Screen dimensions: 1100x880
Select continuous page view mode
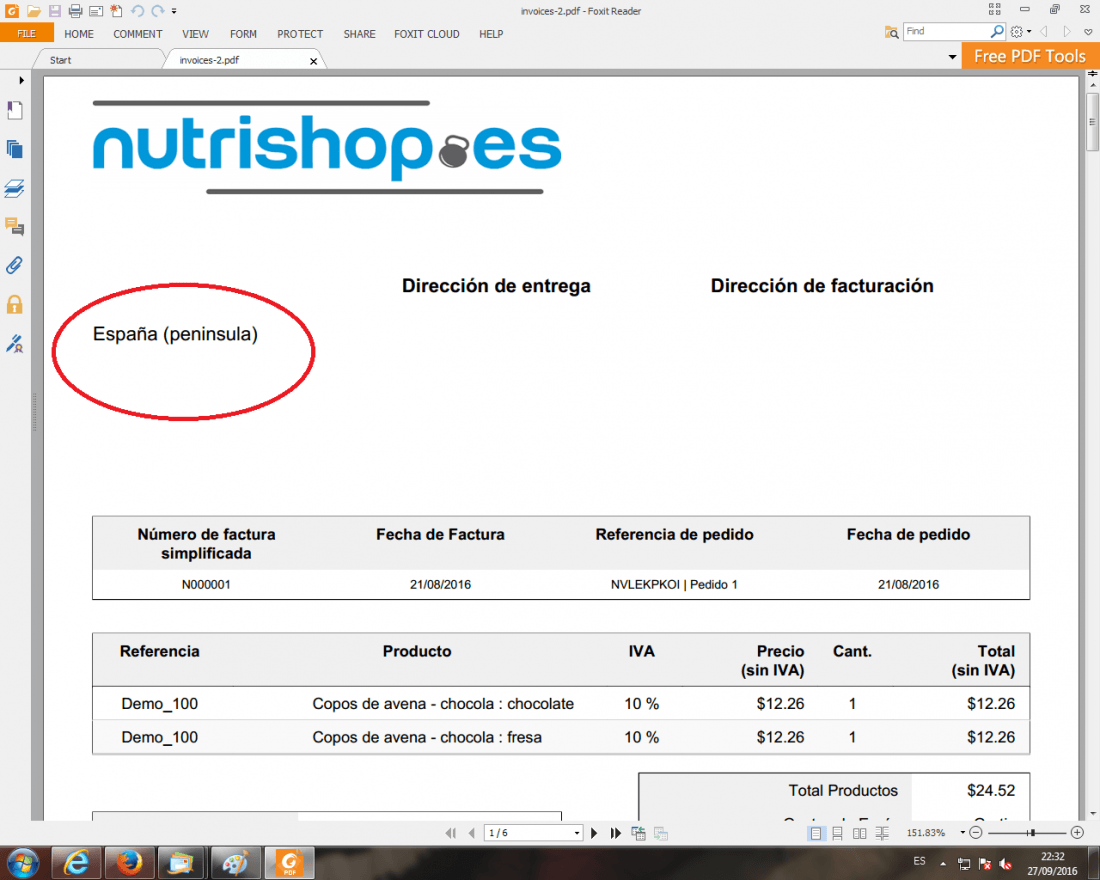click(x=837, y=833)
